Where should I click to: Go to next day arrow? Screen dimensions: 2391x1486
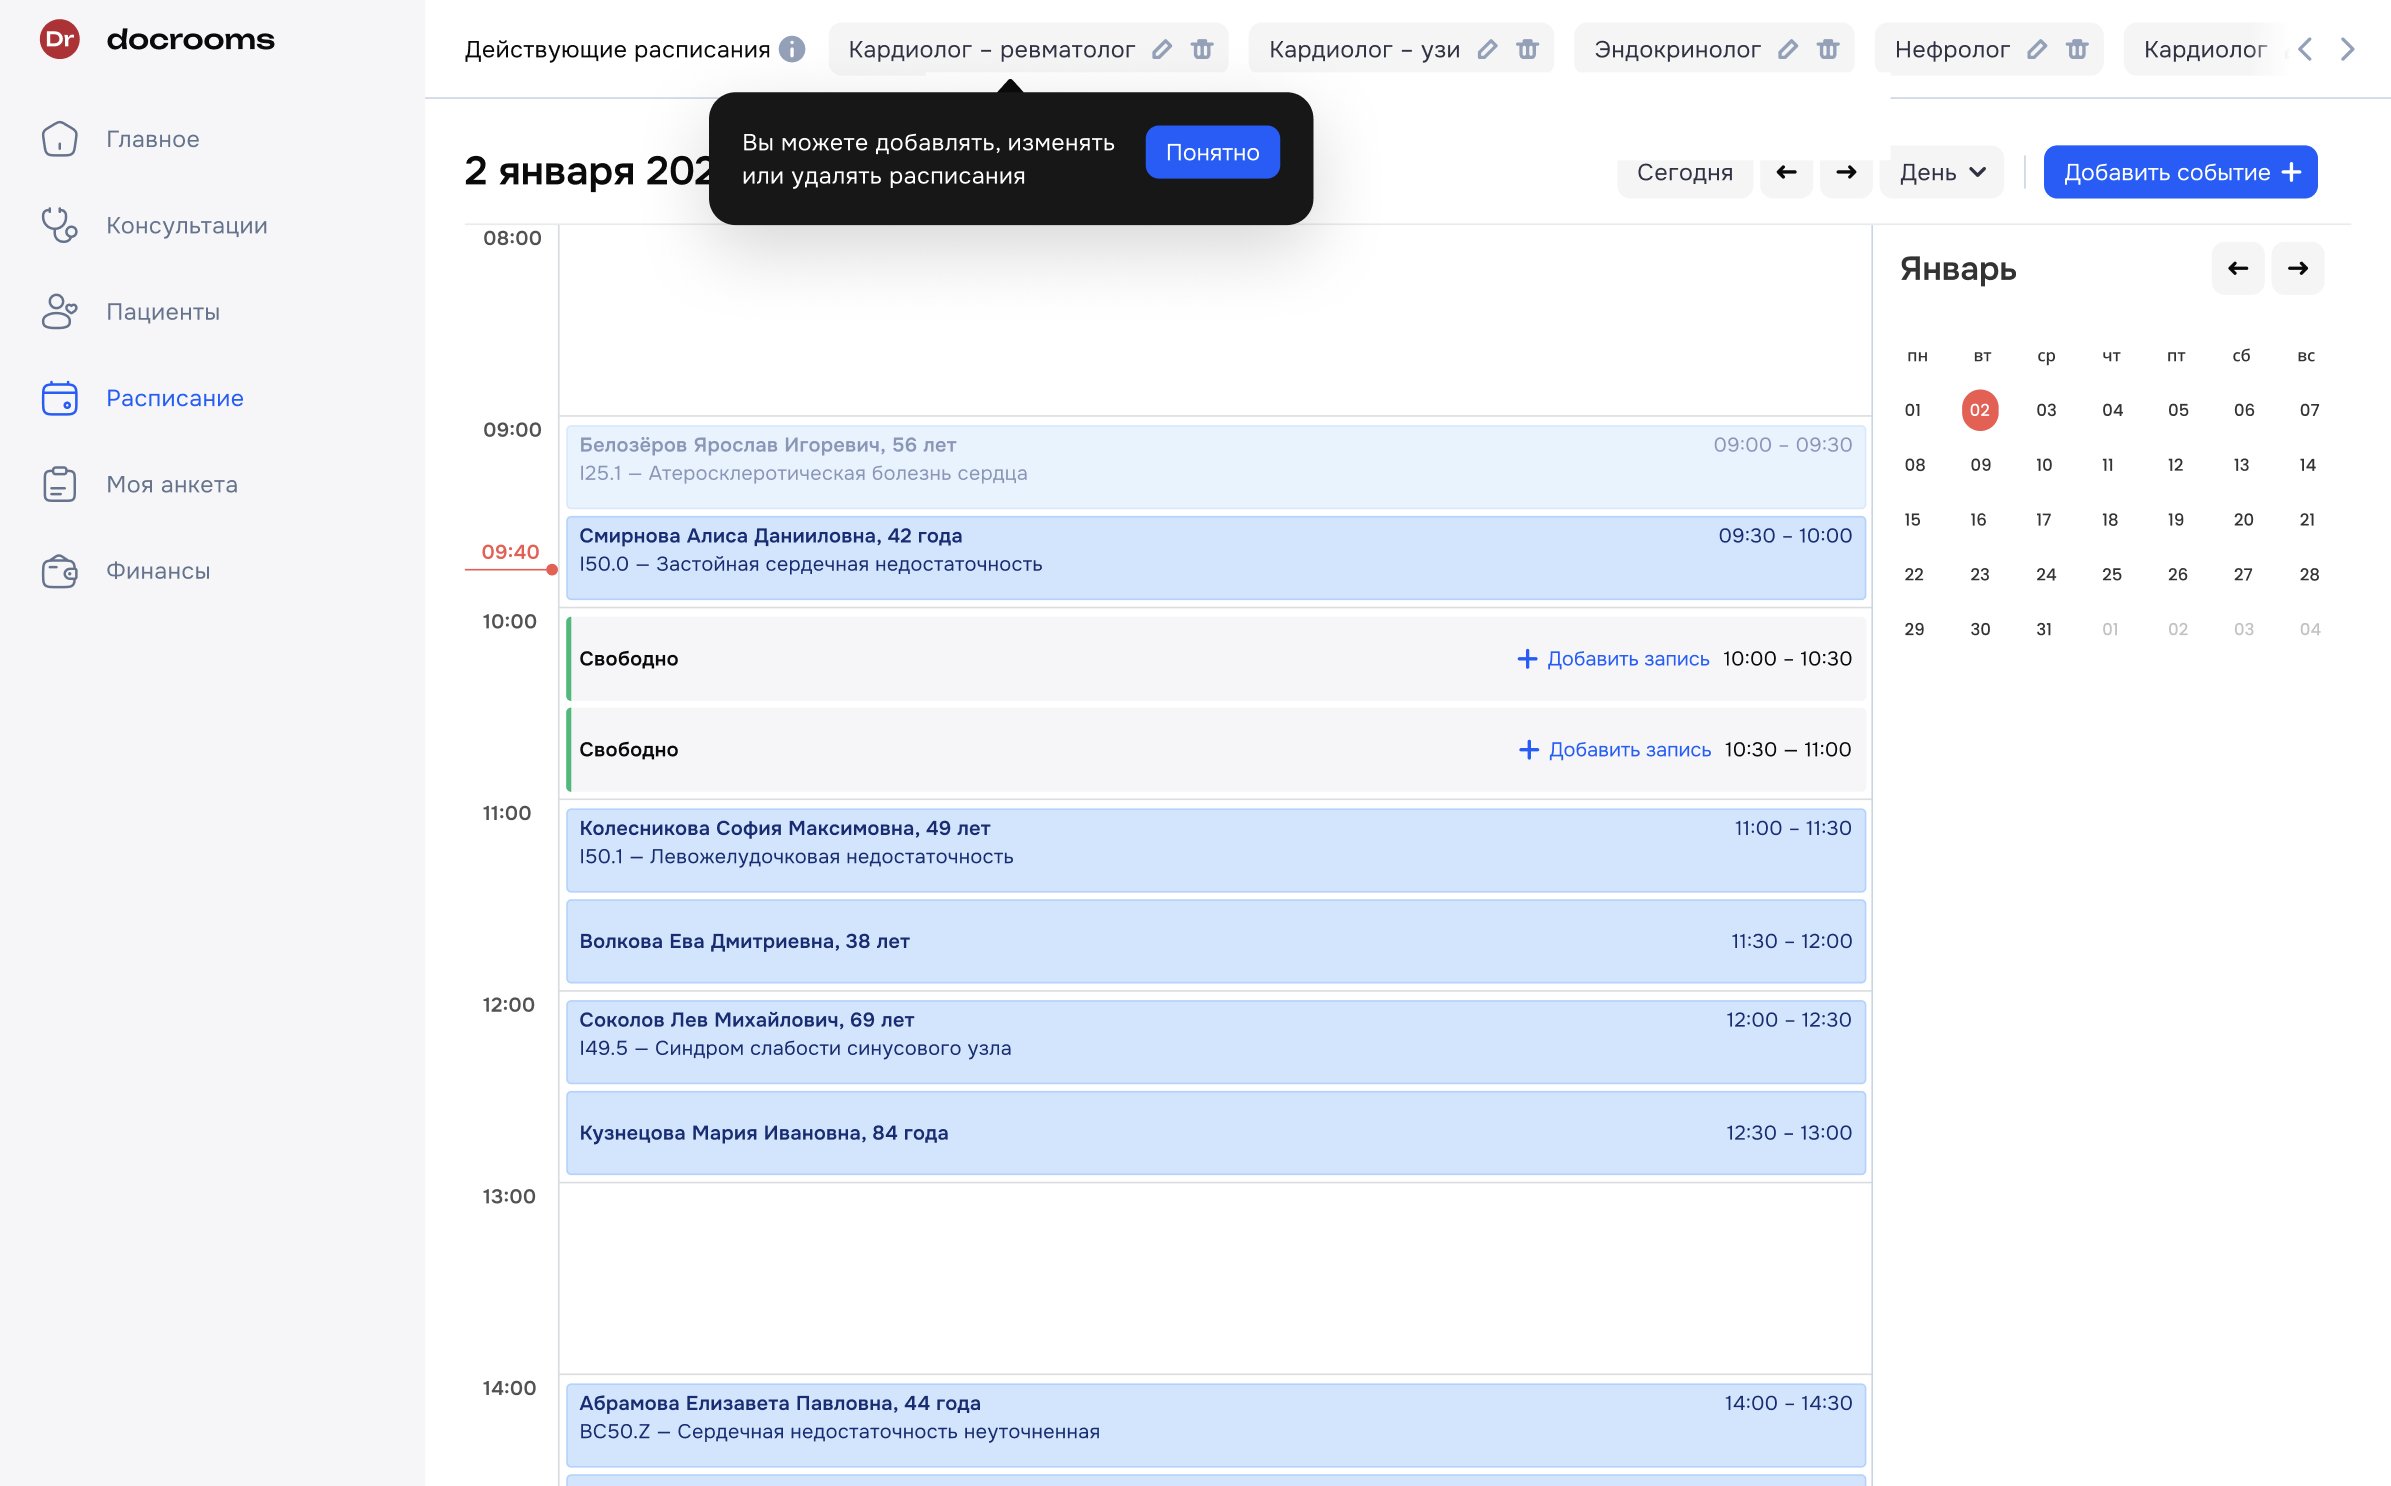coord(1846,172)
